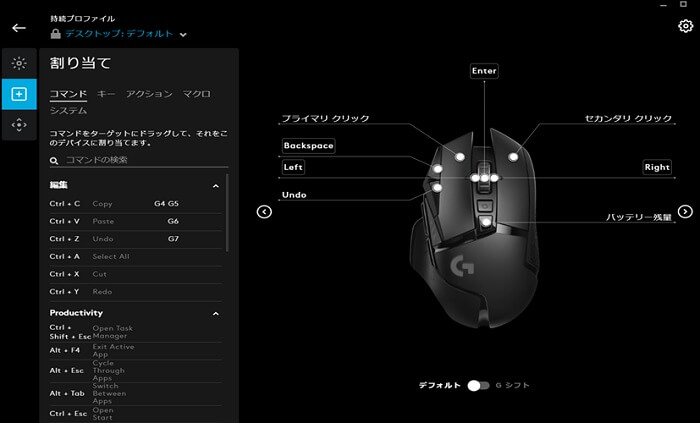700x423 pixels.
Task: Click the コマンドの検索 search field
Action: click(x=139, y=160)
